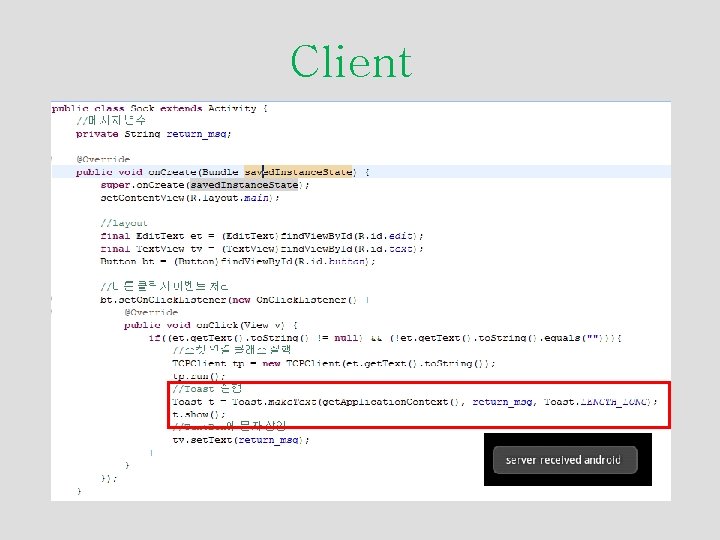Click the "t.show();" line
The height and width of the screenshot is (540, 720).
coord(198,414)
